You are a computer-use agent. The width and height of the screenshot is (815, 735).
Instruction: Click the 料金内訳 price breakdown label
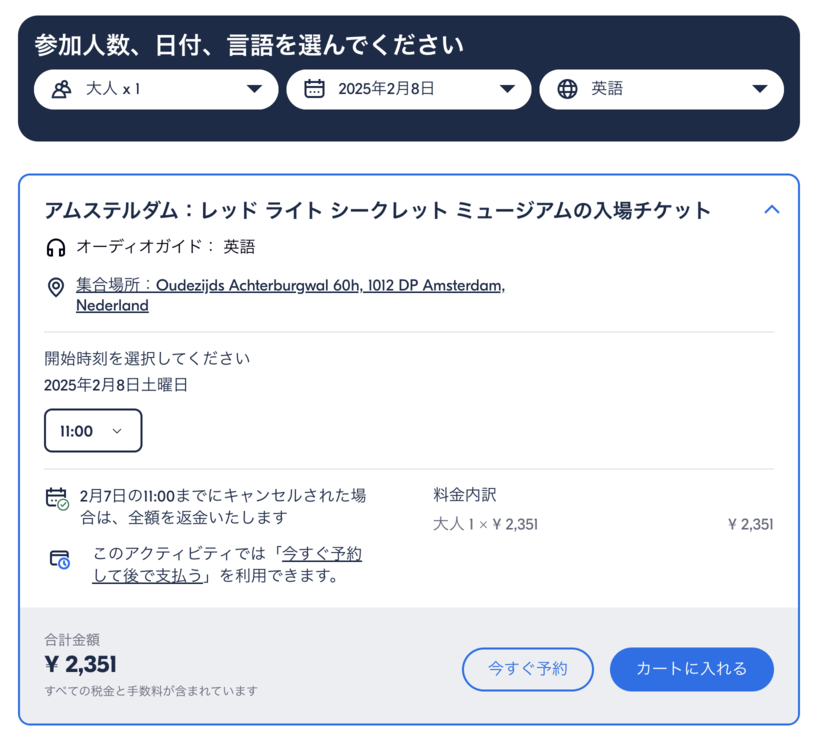click(x=464, y=494)
